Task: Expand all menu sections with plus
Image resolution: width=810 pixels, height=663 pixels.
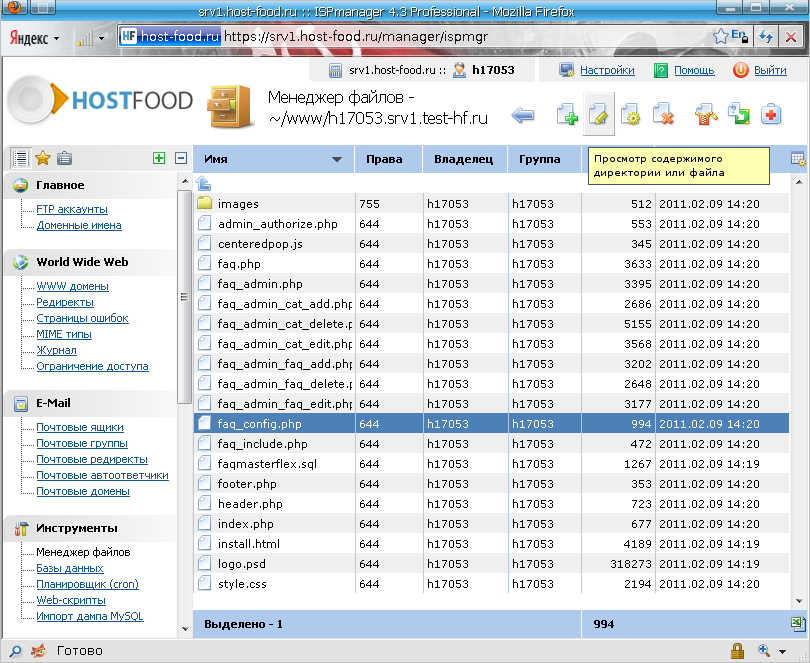Action: click(x=159, y=158)
